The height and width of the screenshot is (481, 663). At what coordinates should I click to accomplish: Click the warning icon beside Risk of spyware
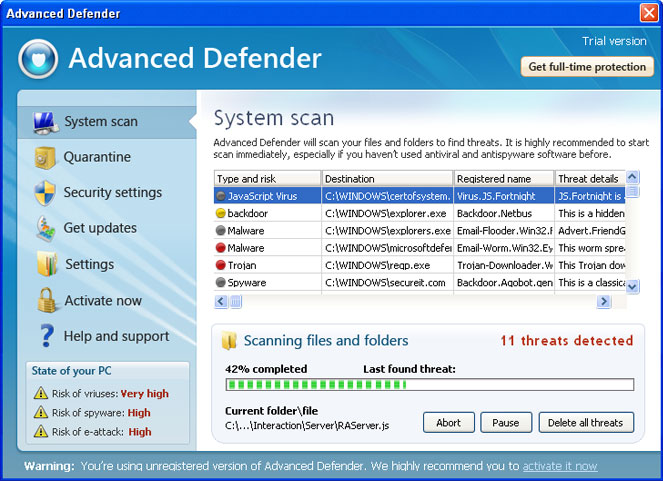tap(41, 412)
